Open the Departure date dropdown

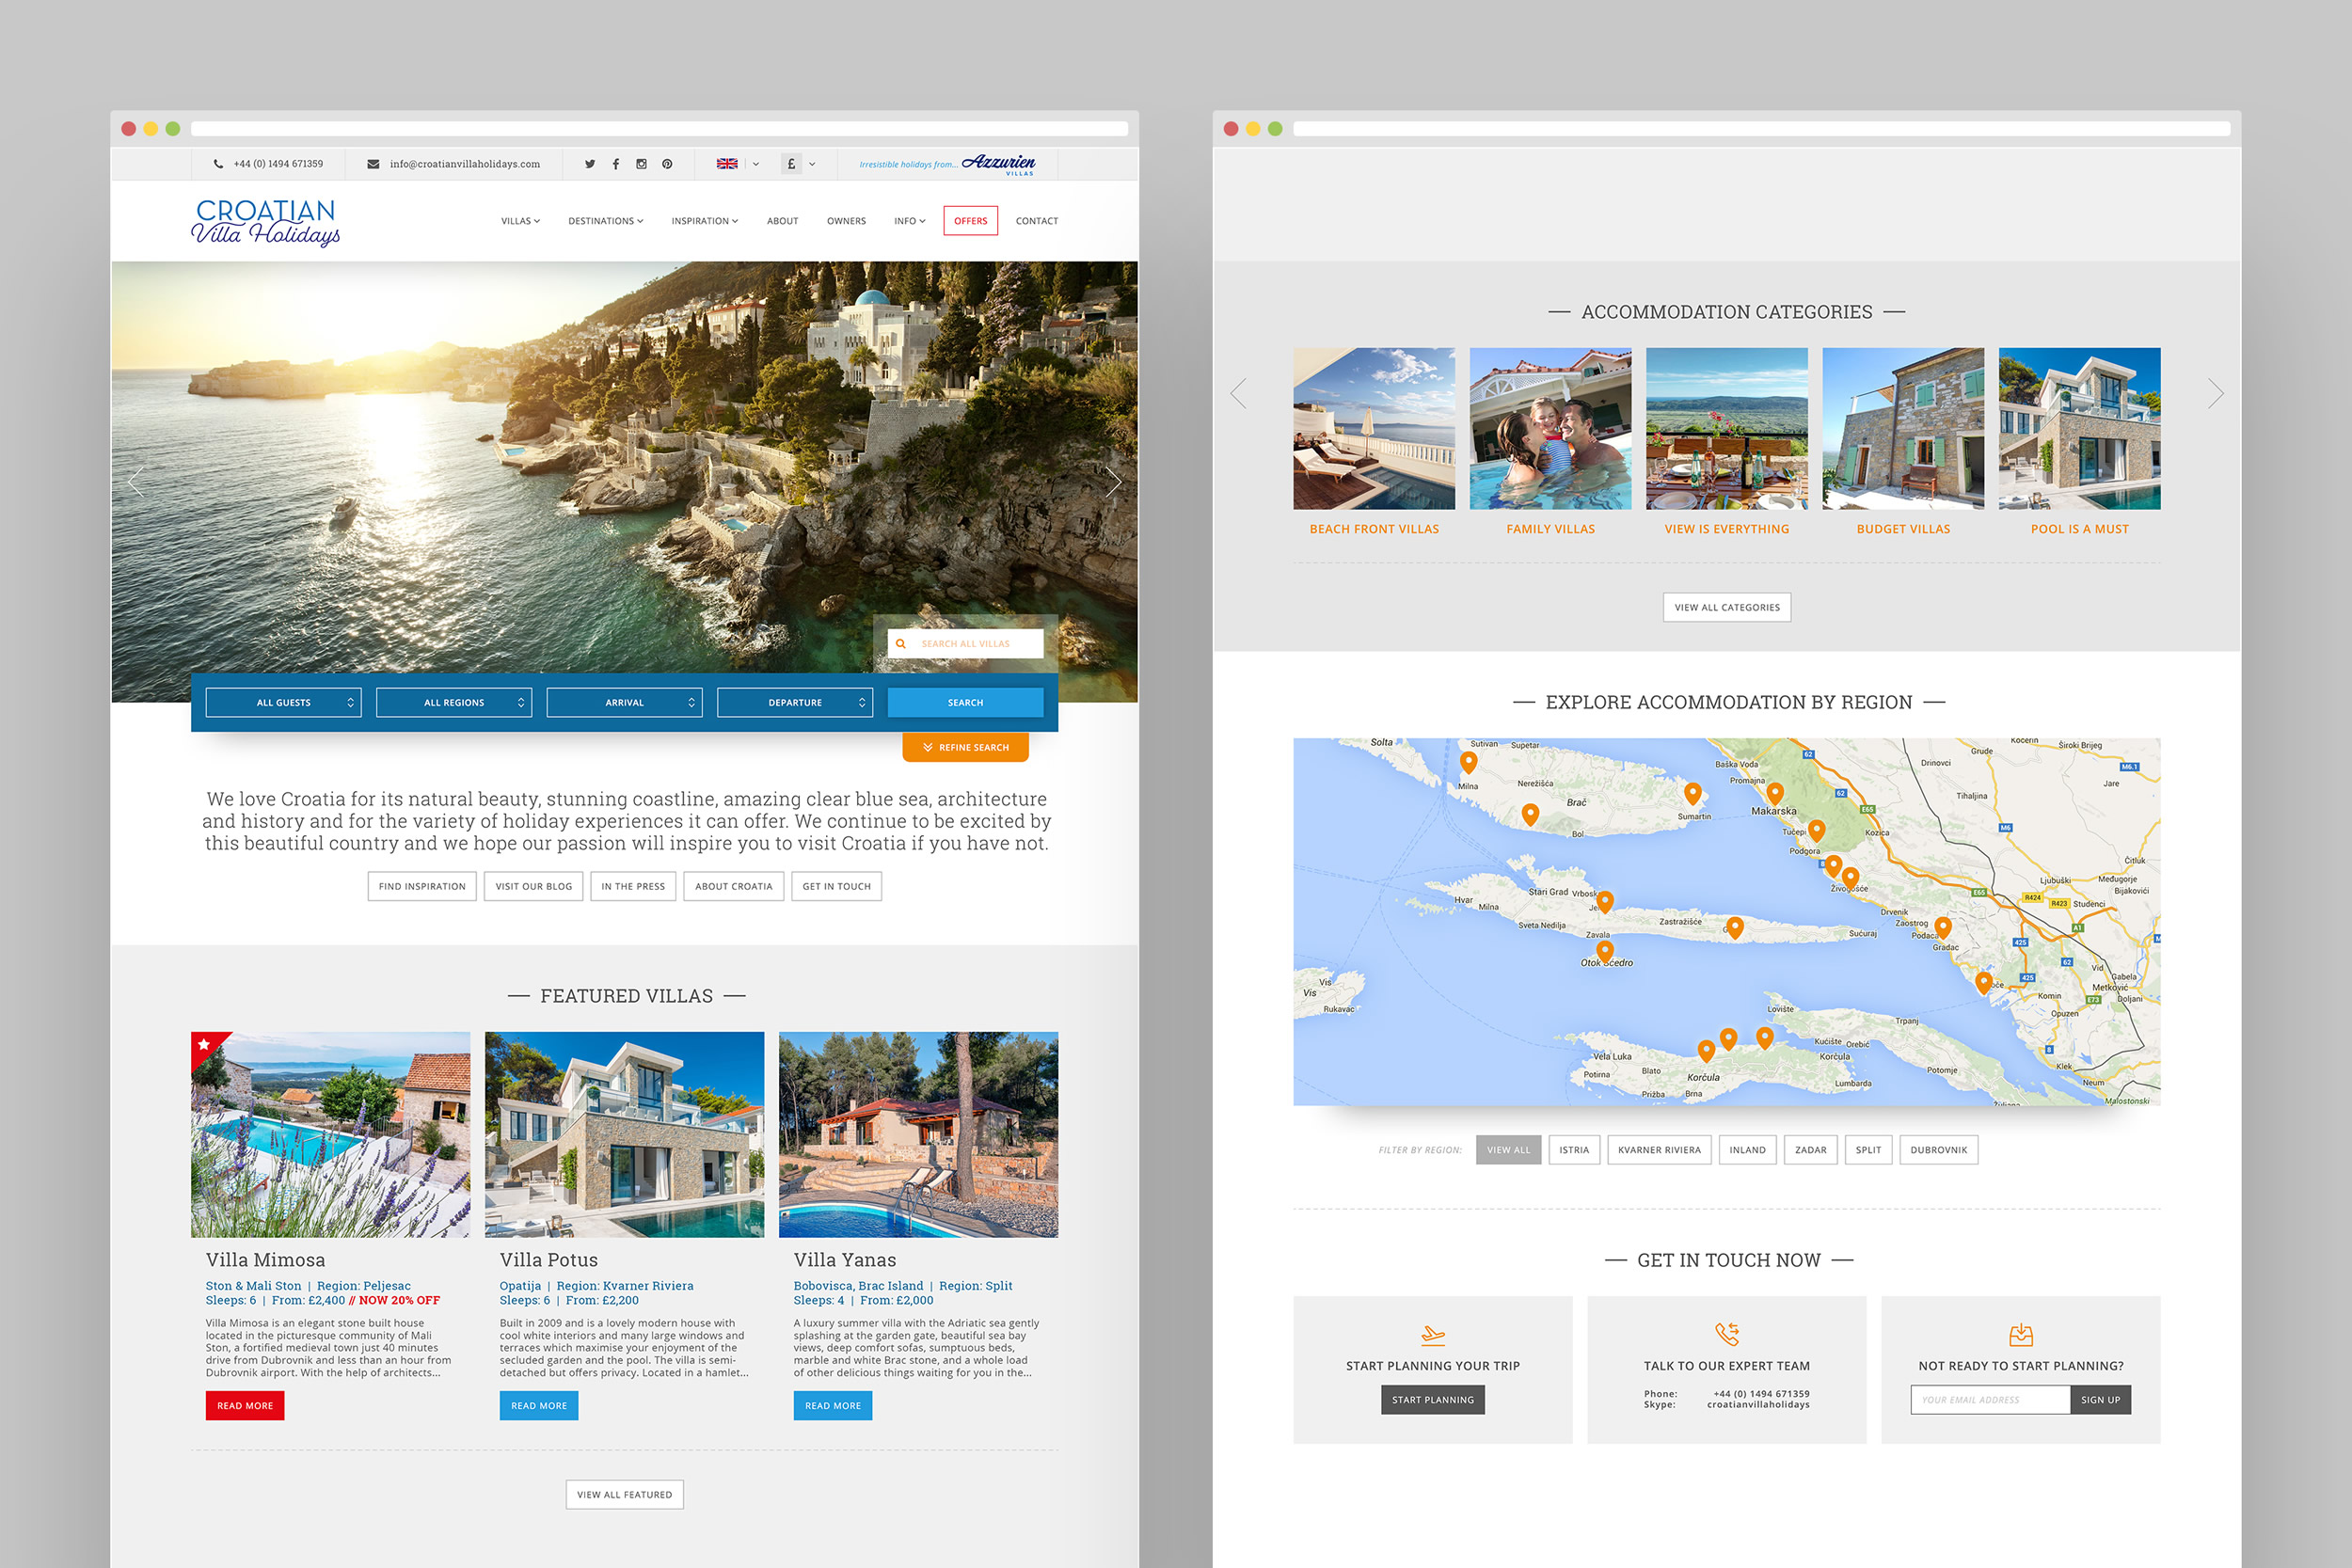point(795,703)
